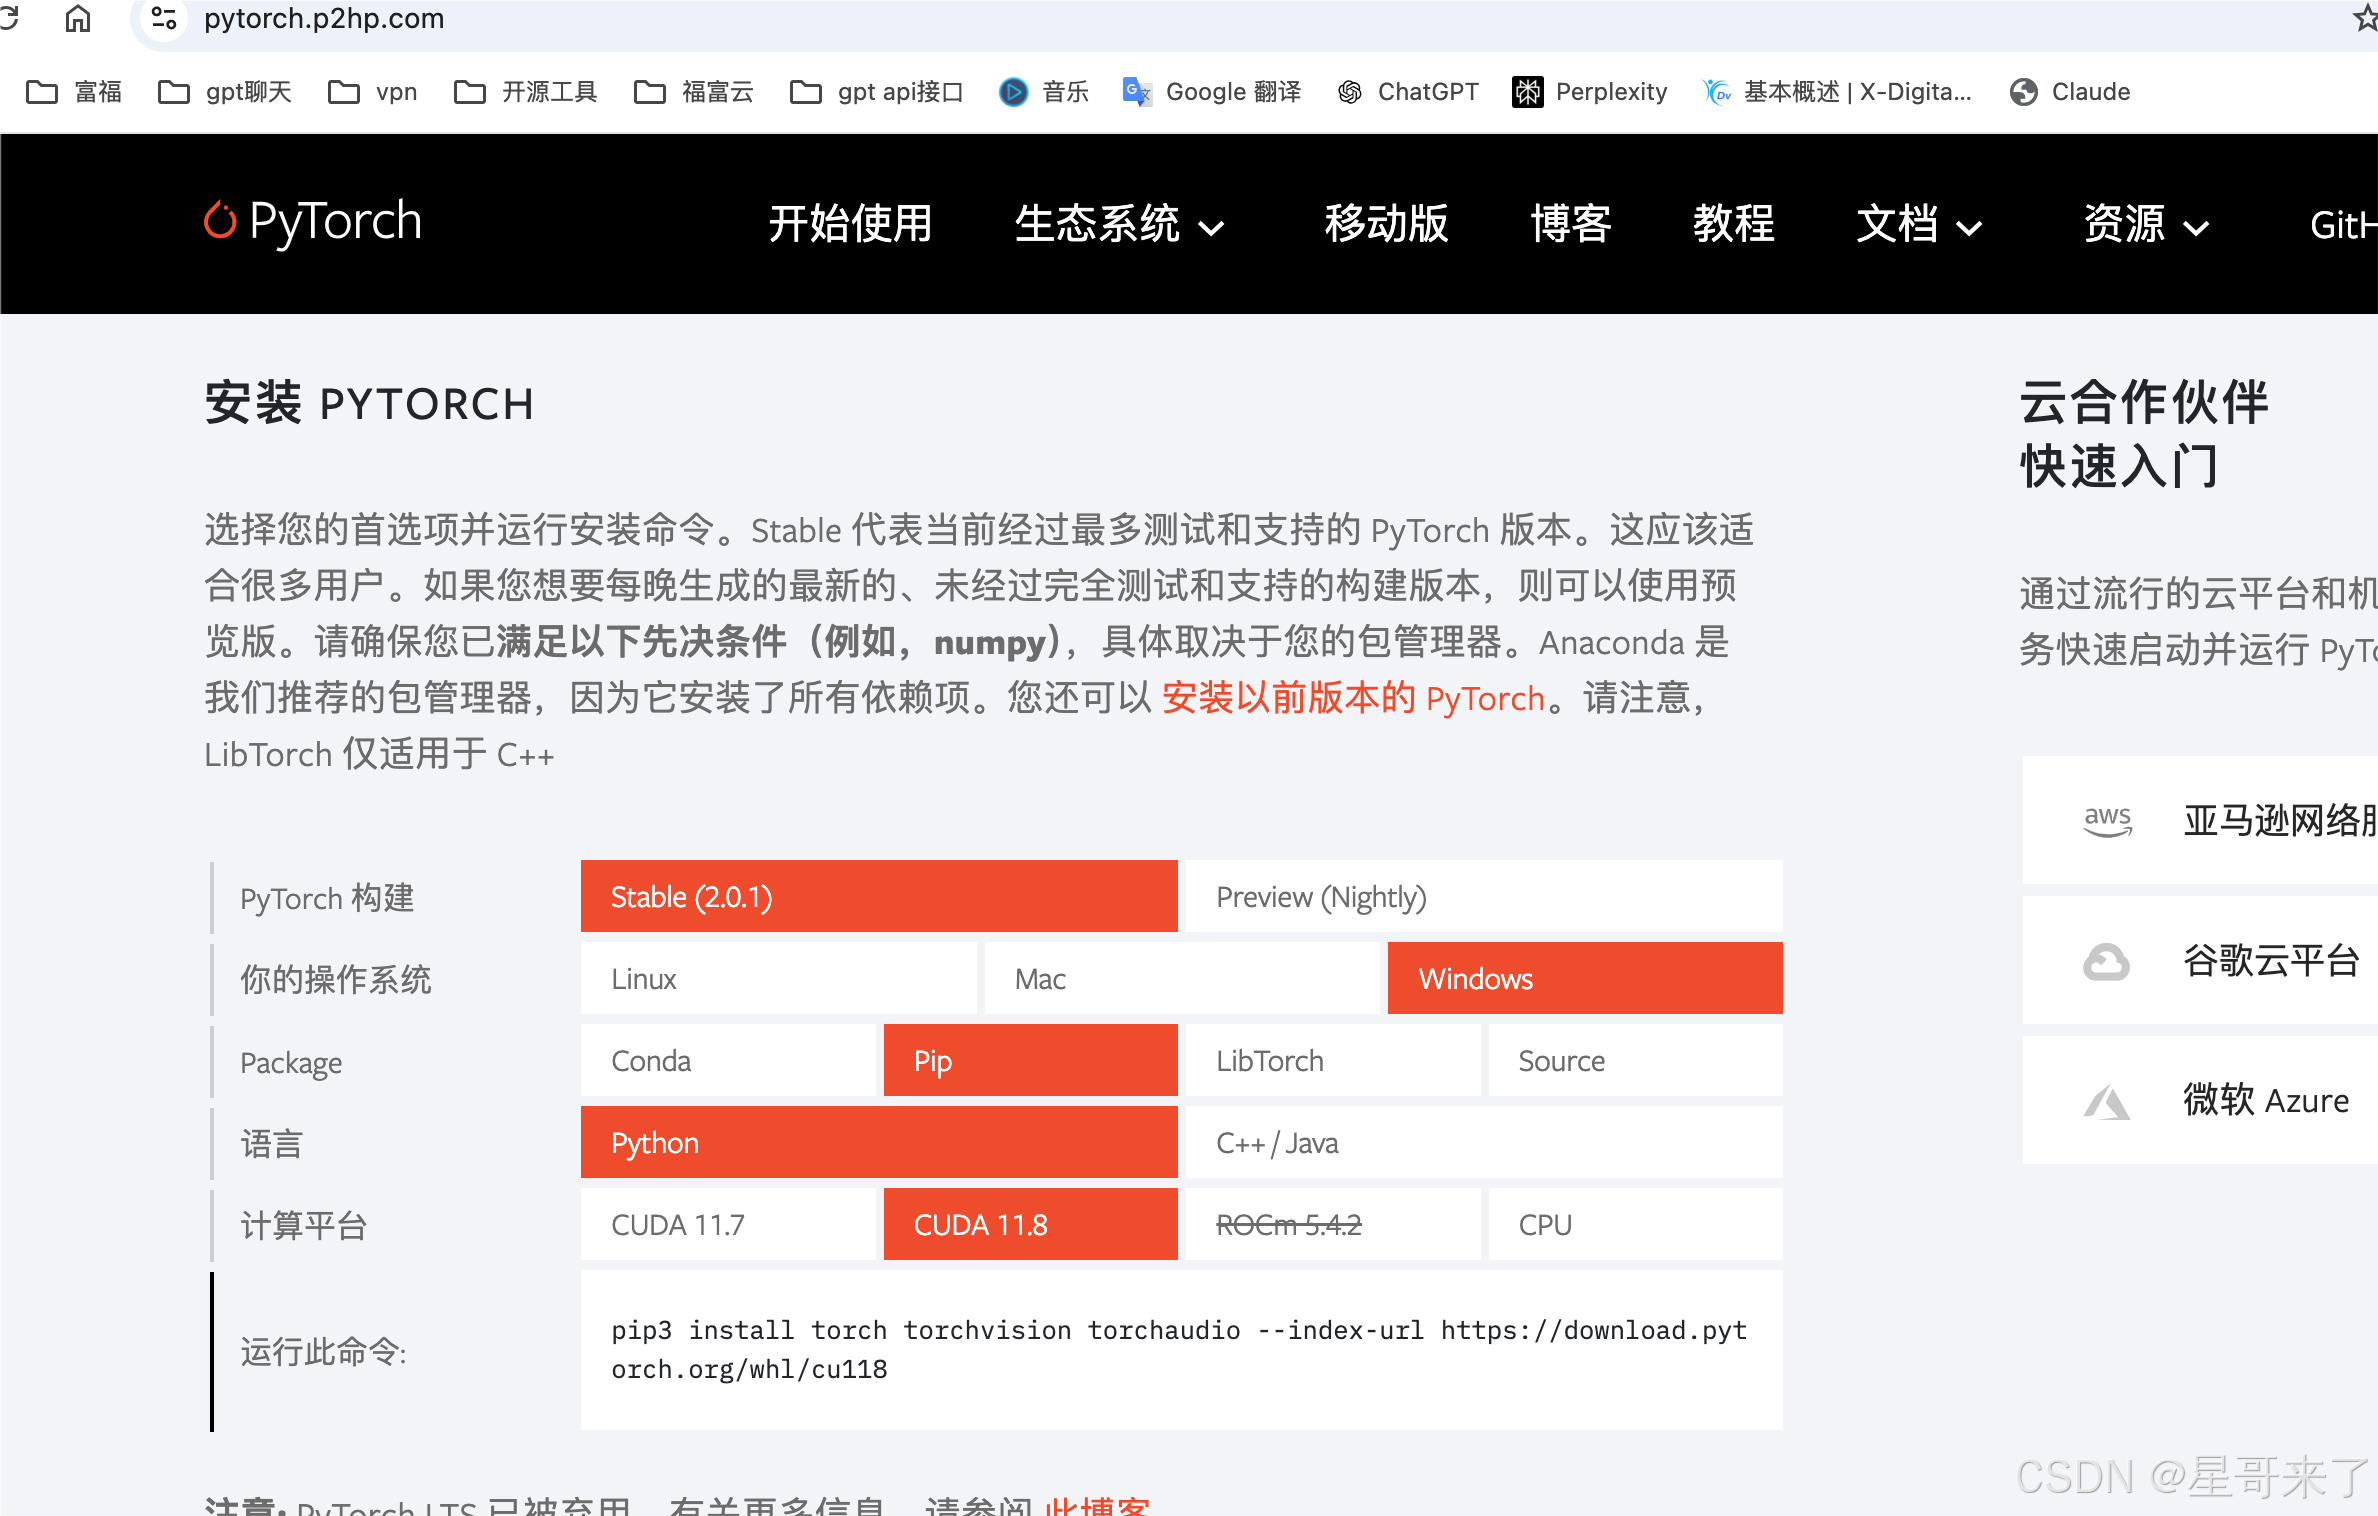Select the AWS cloud partner icon
The image size is (2378, 1516).
point(2108,820)
